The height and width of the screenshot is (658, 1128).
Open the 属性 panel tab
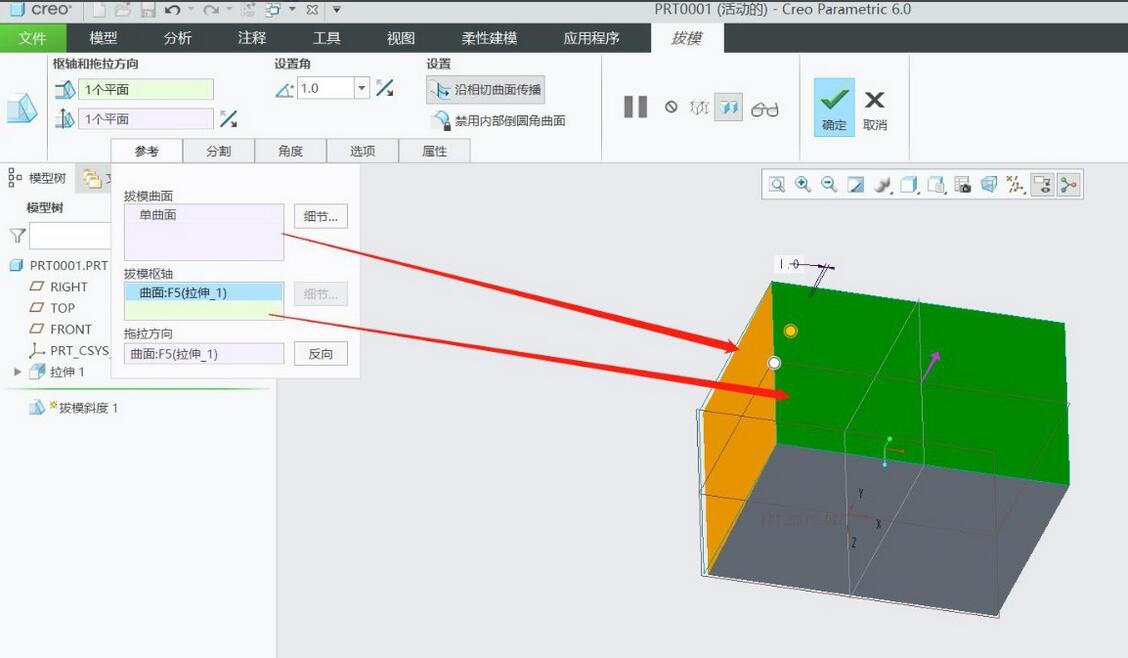click(x=435, y=151)
